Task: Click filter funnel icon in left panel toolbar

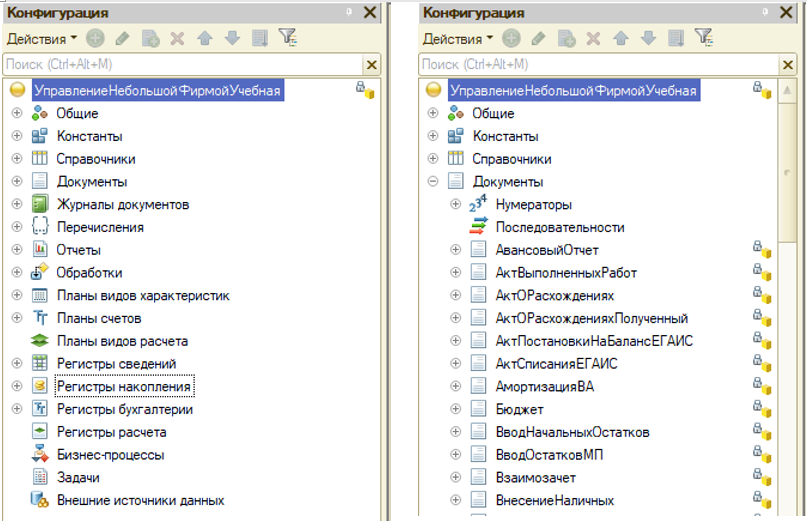Action: (x=288, y=37)
